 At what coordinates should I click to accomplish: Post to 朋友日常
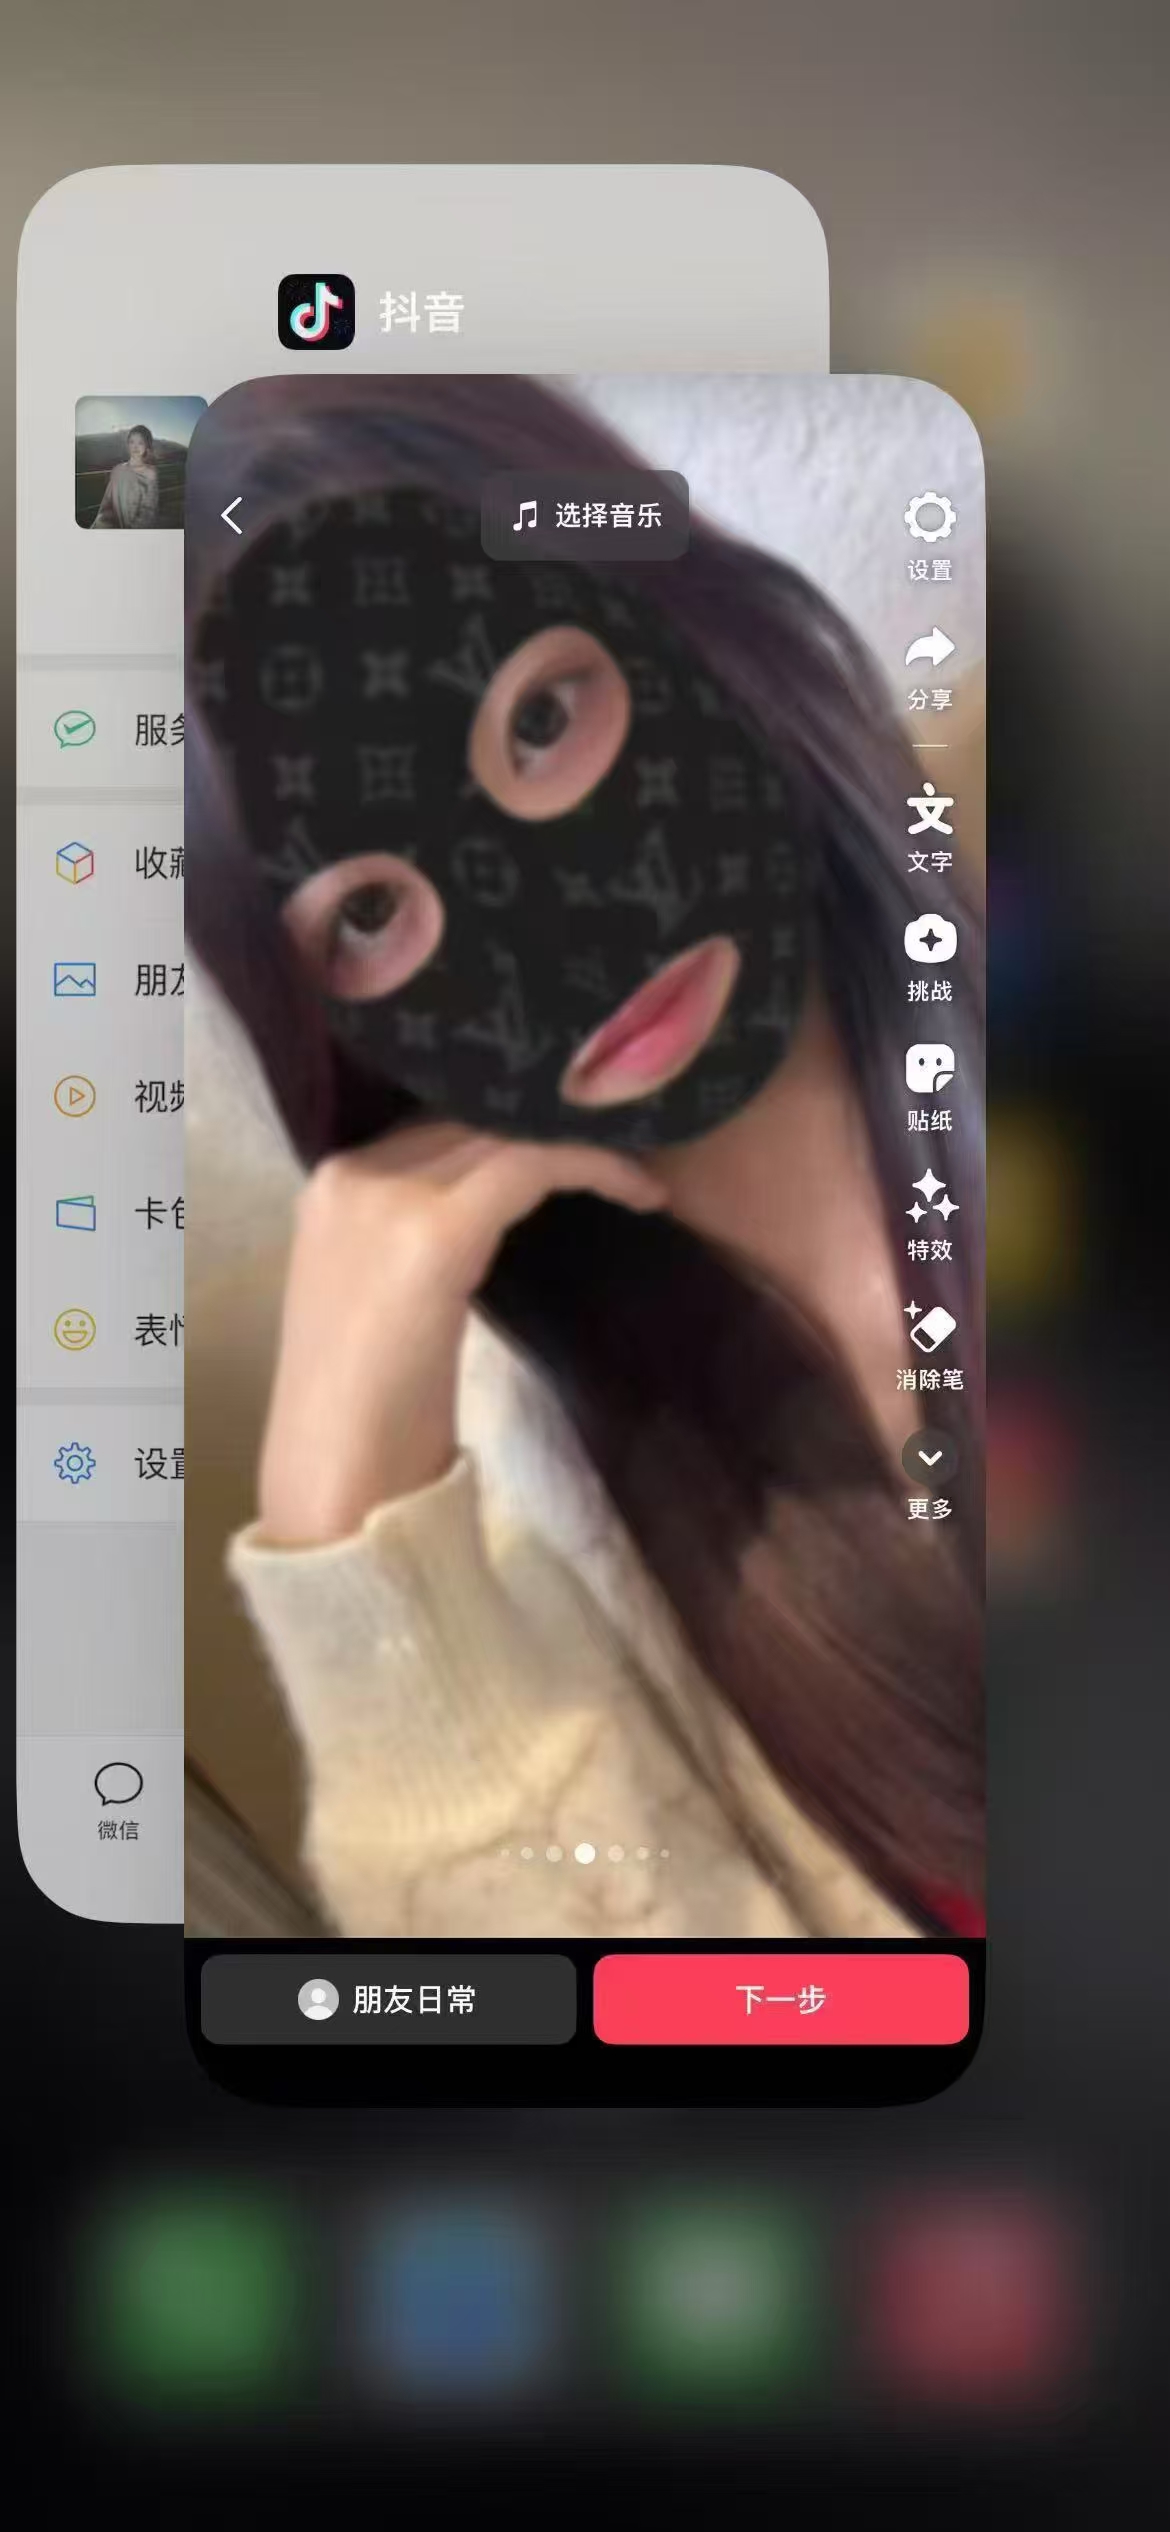click(388, 2000)
